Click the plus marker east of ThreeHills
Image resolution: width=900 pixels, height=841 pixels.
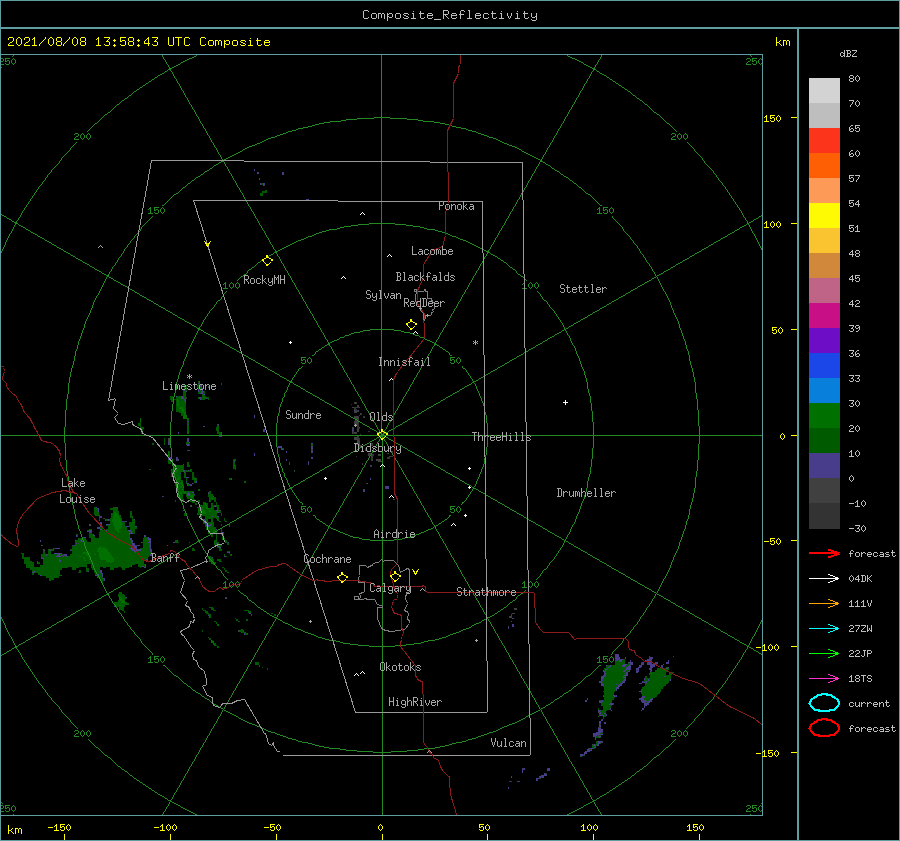point(565,402)
